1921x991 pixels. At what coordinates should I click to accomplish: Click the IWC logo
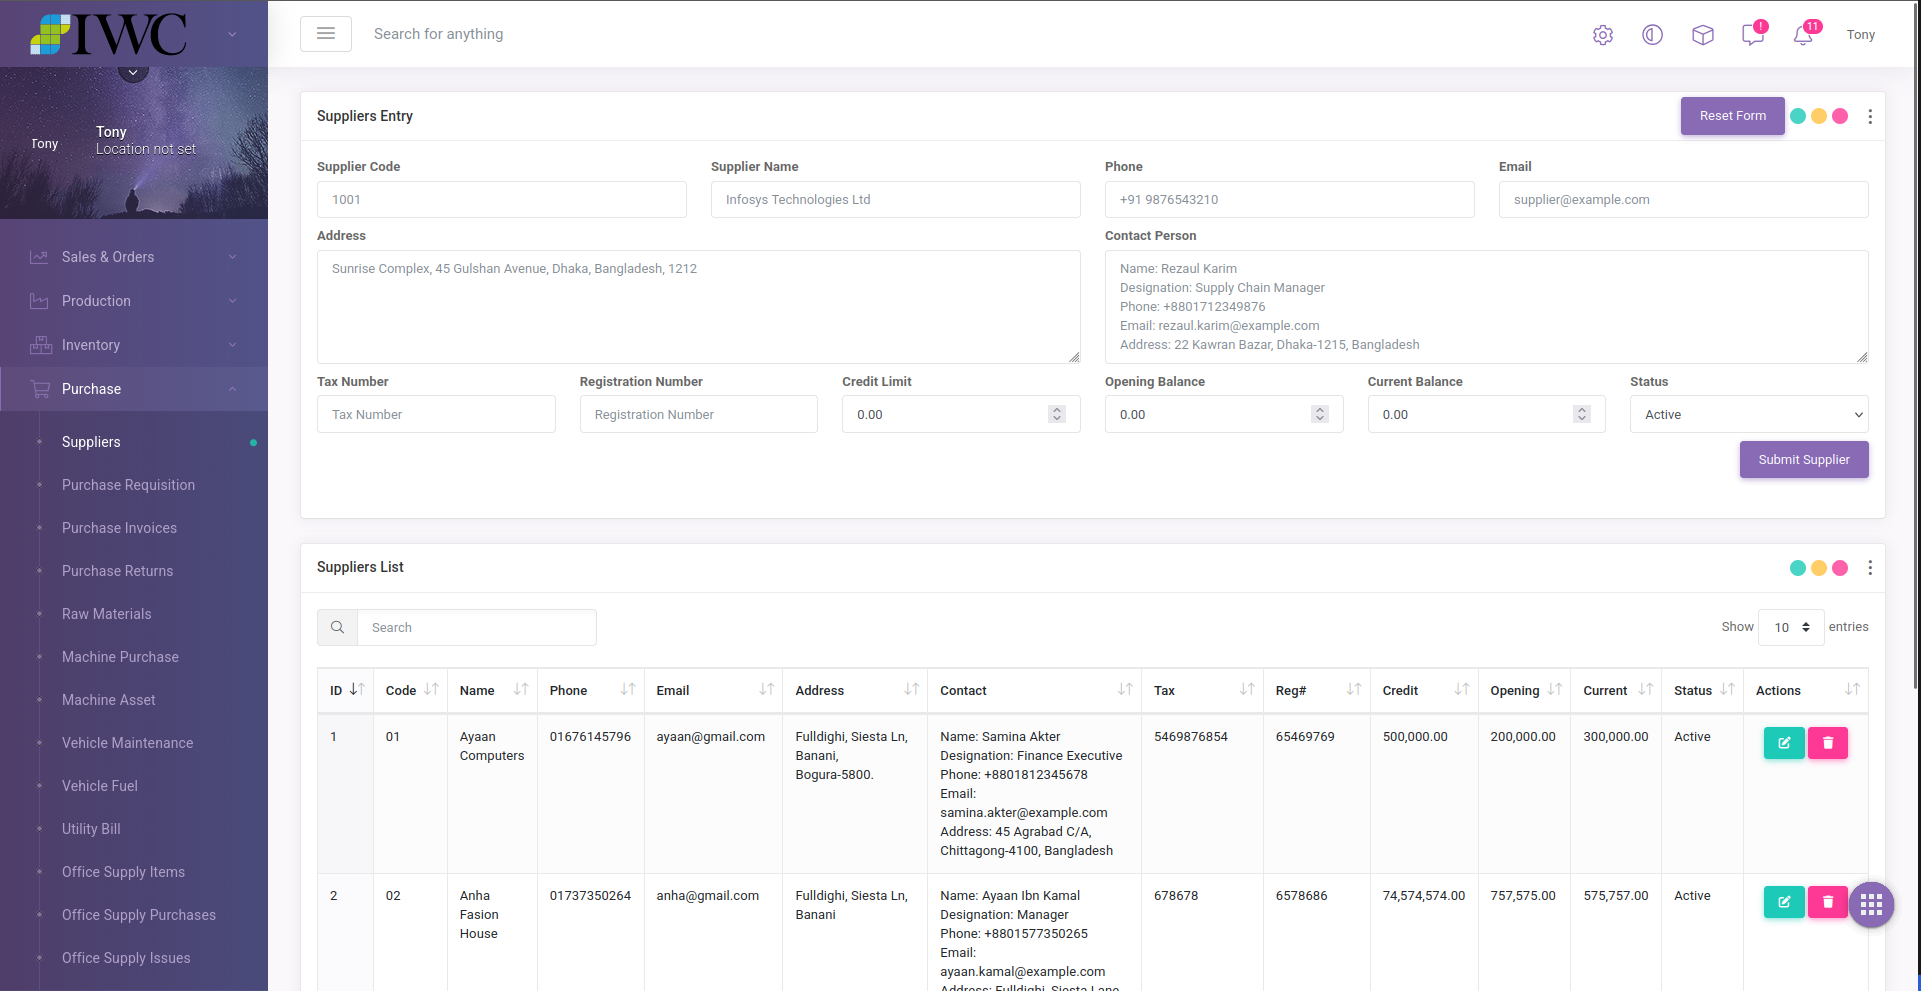pyautogui.click(x=108, y=34)
